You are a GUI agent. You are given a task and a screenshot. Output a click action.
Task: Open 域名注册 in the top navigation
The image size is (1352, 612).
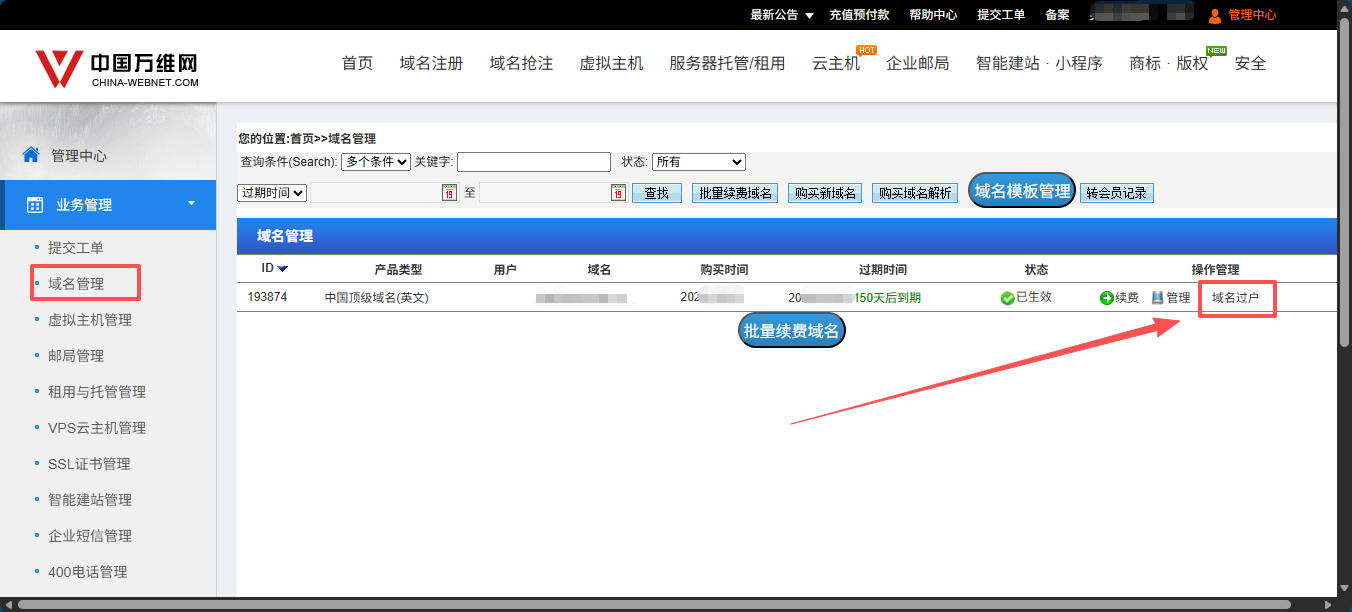pos(431,63)
